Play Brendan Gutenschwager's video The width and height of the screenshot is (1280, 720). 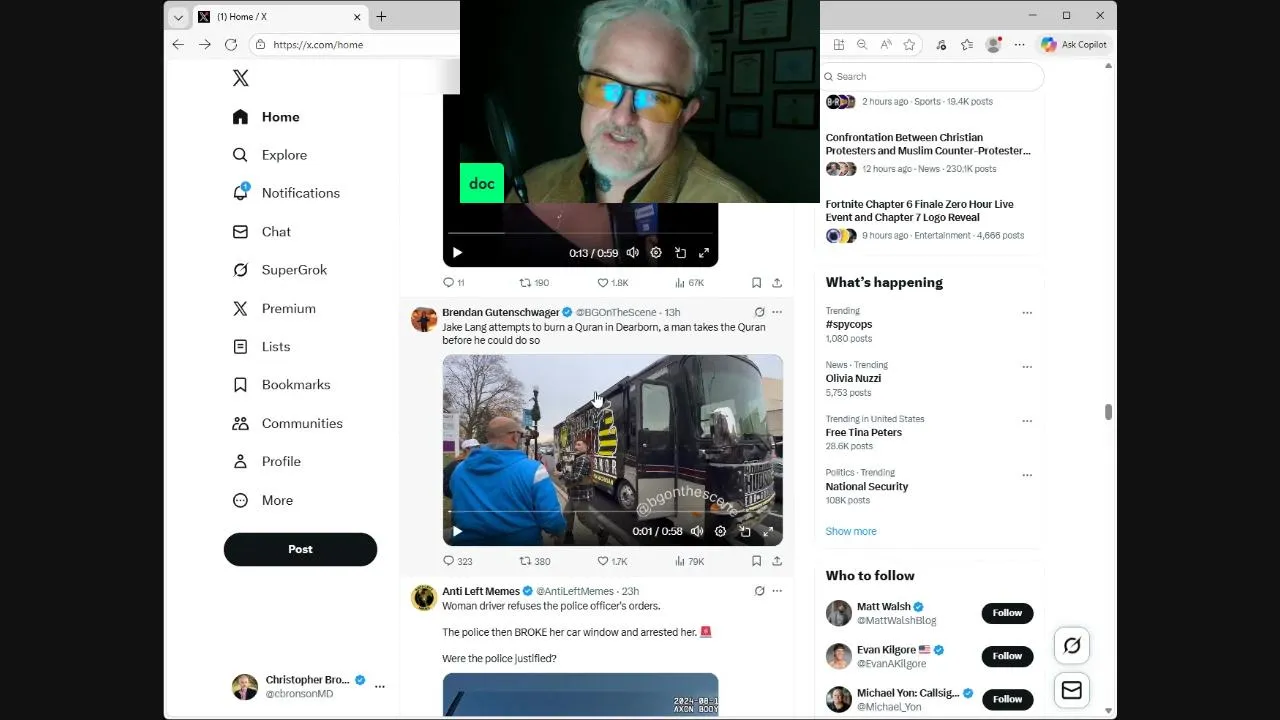[x=457, y=532]
